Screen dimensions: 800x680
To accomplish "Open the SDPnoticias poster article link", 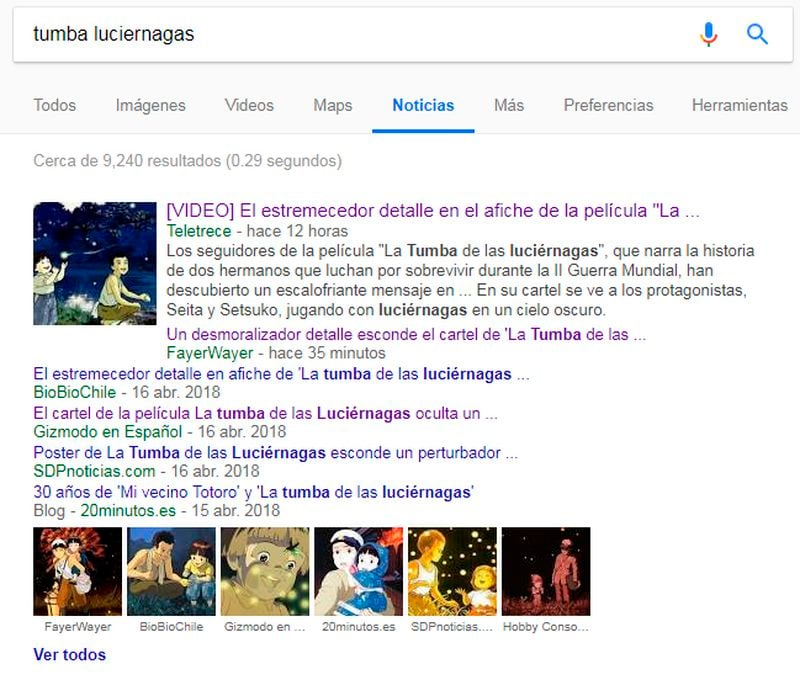I will tap(276, 452).
